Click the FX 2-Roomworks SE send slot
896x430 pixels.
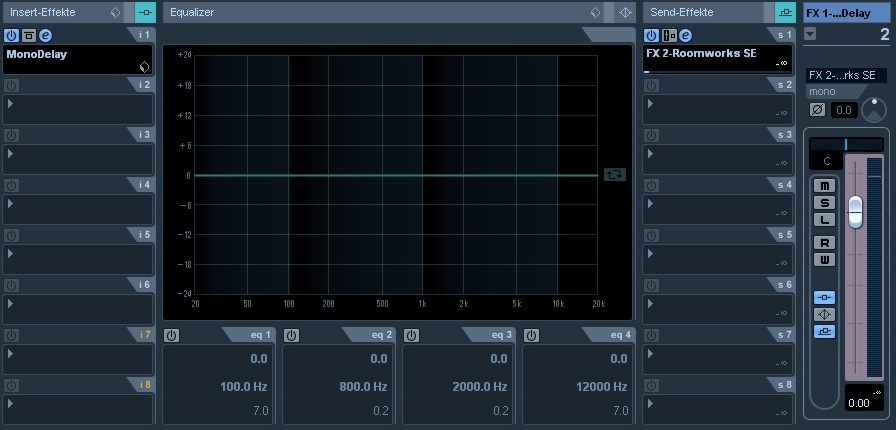pos(705,54)
